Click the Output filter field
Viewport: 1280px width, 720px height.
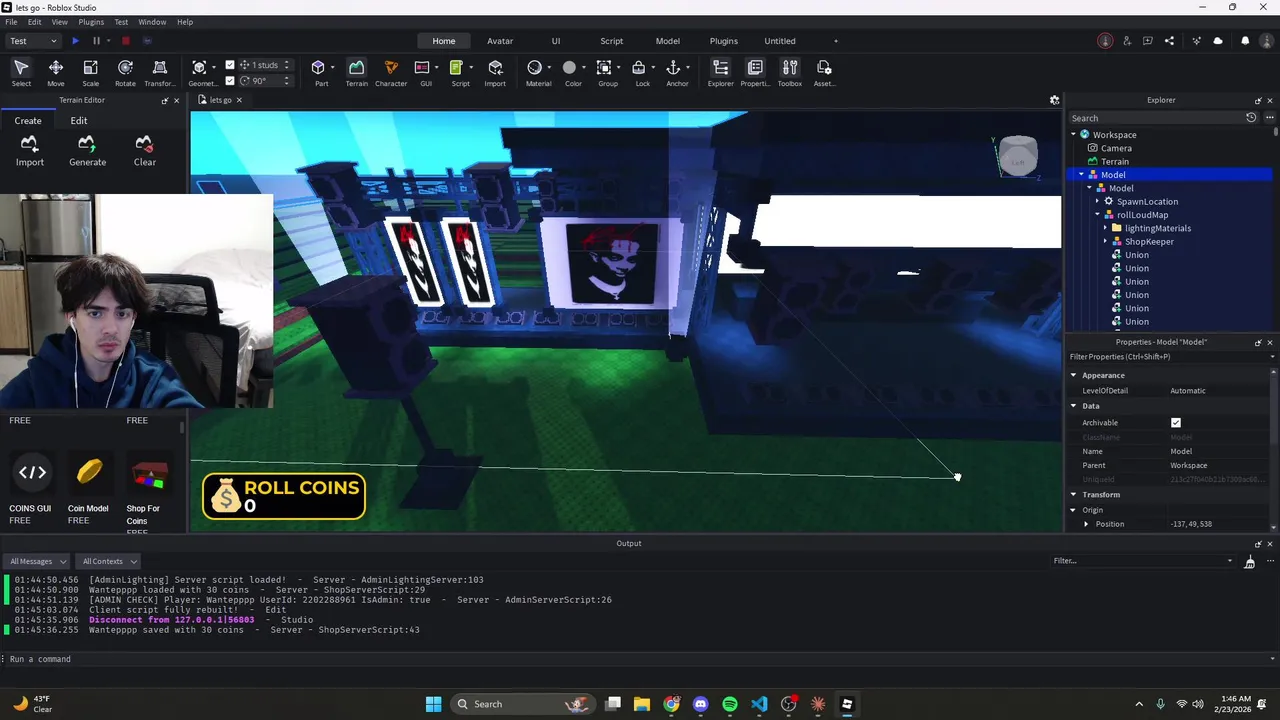1144,561
